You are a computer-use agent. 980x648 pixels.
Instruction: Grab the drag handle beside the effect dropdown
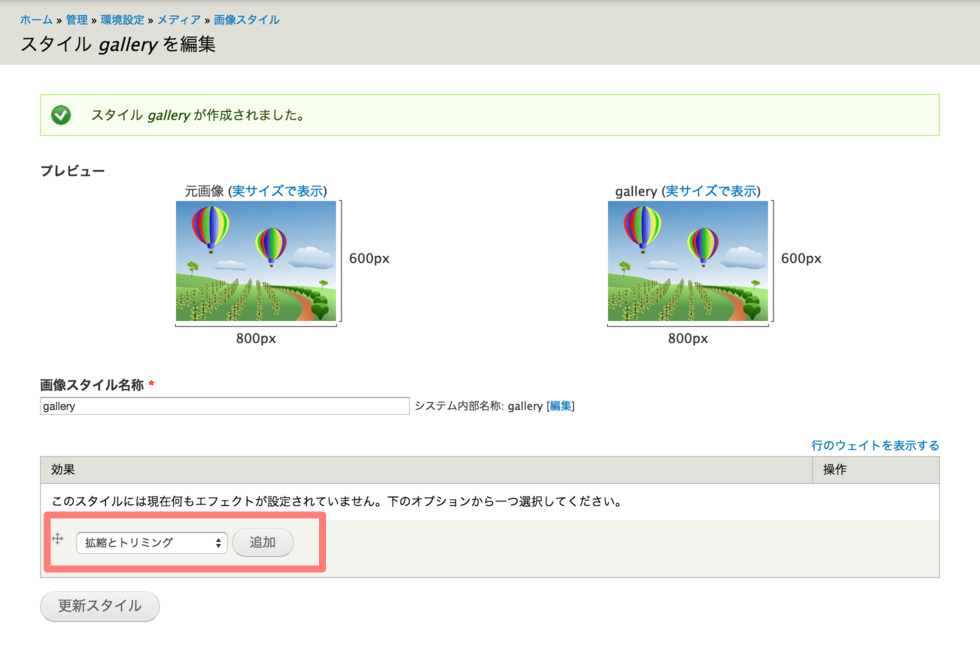point(57,539)
